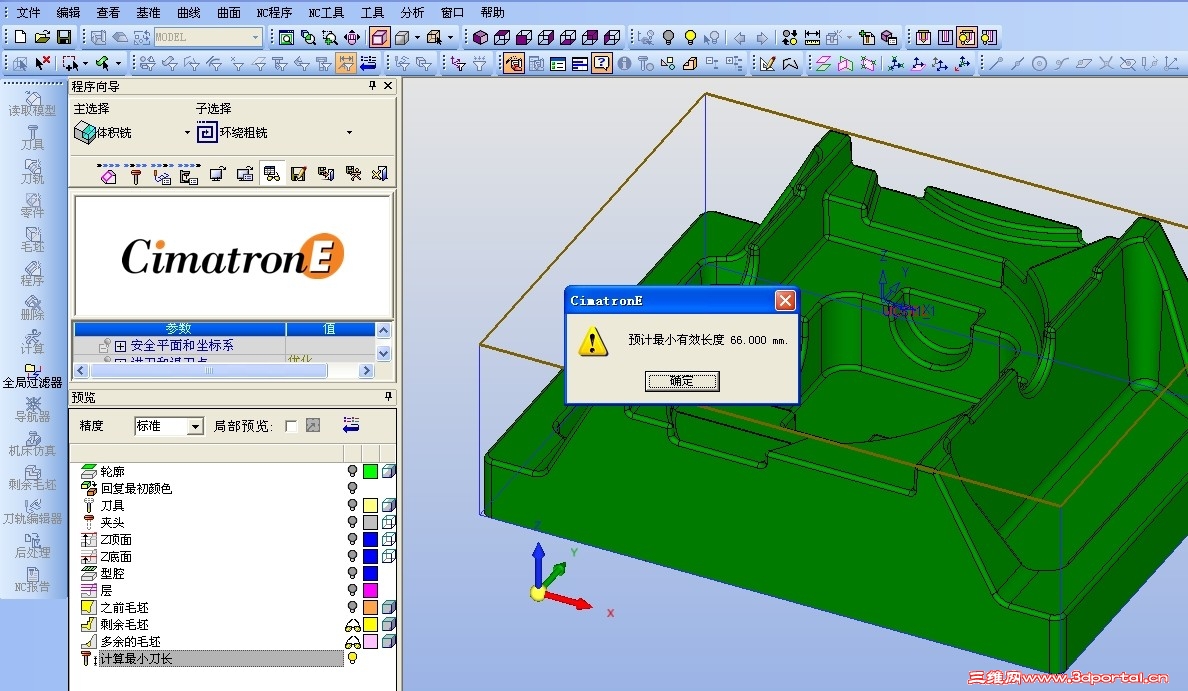Click the right arrow of parameter table scrollbar
The height and width of the screenshot is (691, 1188).
coord(367,371)
